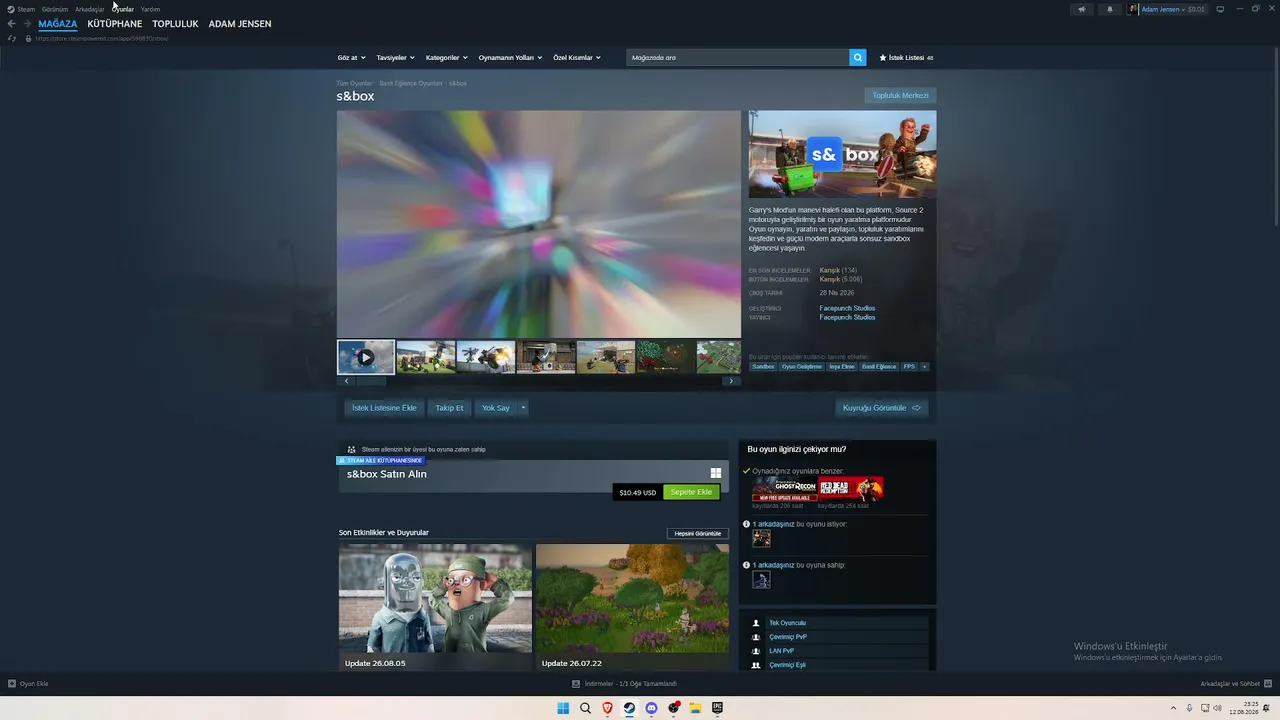
Task: Open the Kategoriler dropdown menu
Action: tap(446, 58)
